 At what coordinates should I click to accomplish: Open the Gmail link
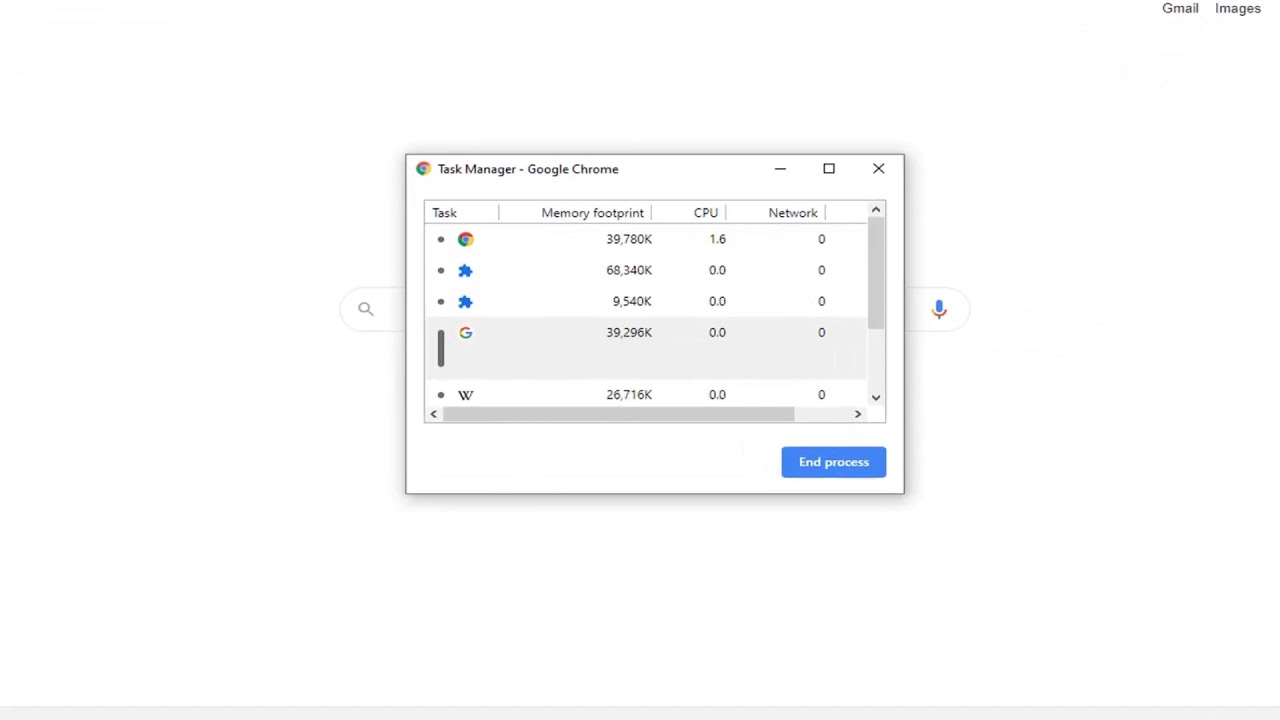click(x=1180, y=8)
